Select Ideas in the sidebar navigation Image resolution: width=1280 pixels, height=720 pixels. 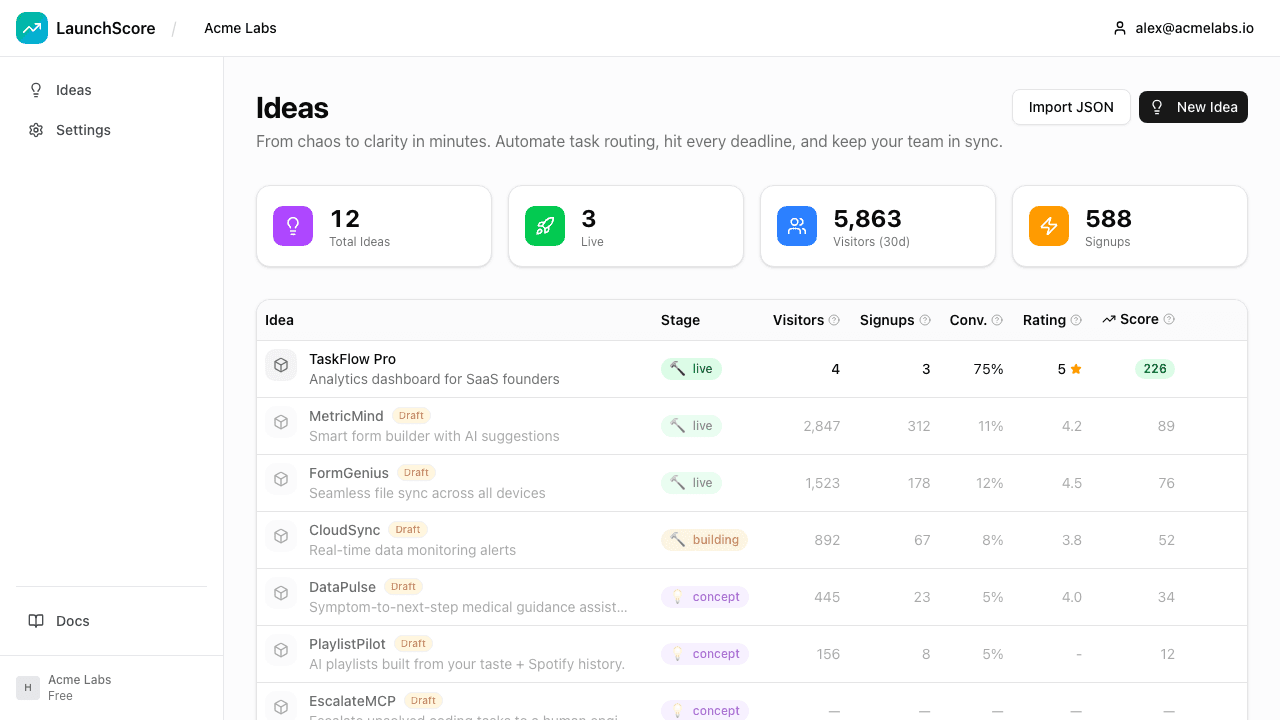[73, 90]
